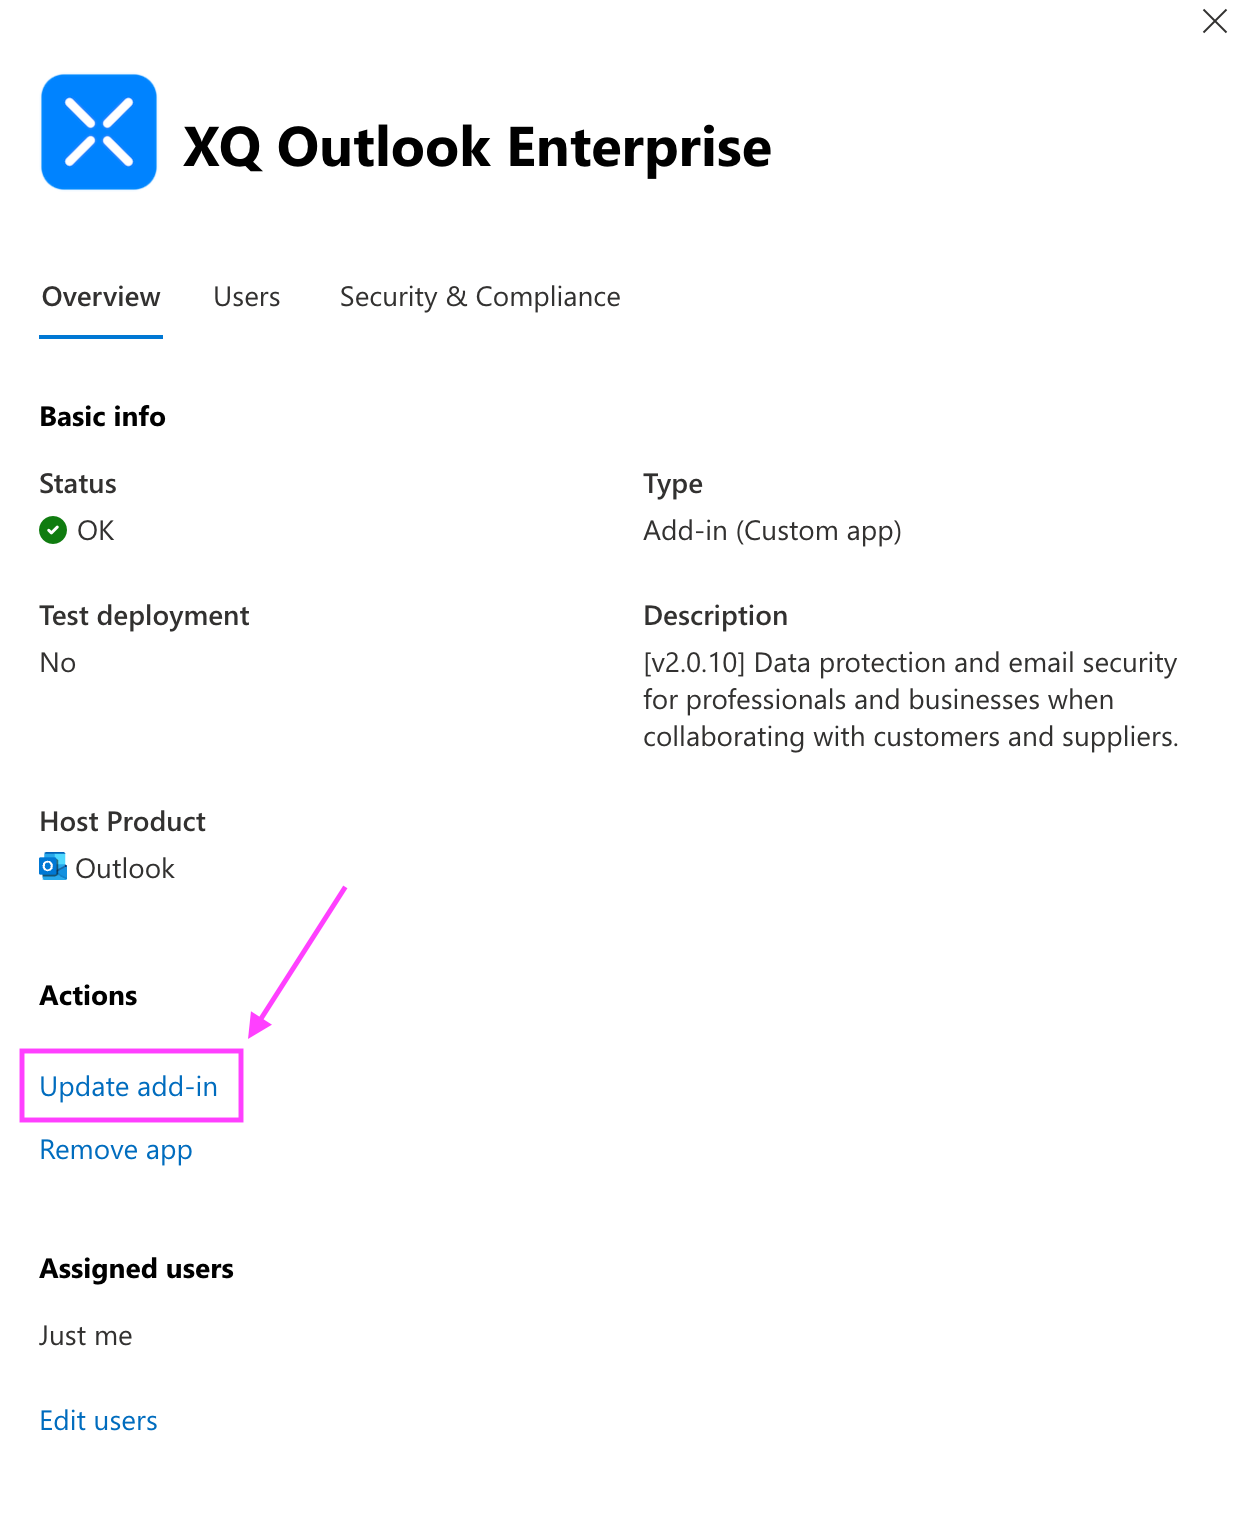
Task: Open the Security & Compliance tab
Action: pos(480,297)
